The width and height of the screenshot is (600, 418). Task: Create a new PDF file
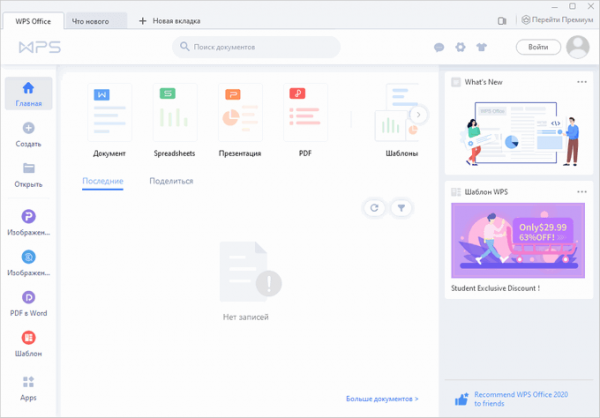point(305,120)
